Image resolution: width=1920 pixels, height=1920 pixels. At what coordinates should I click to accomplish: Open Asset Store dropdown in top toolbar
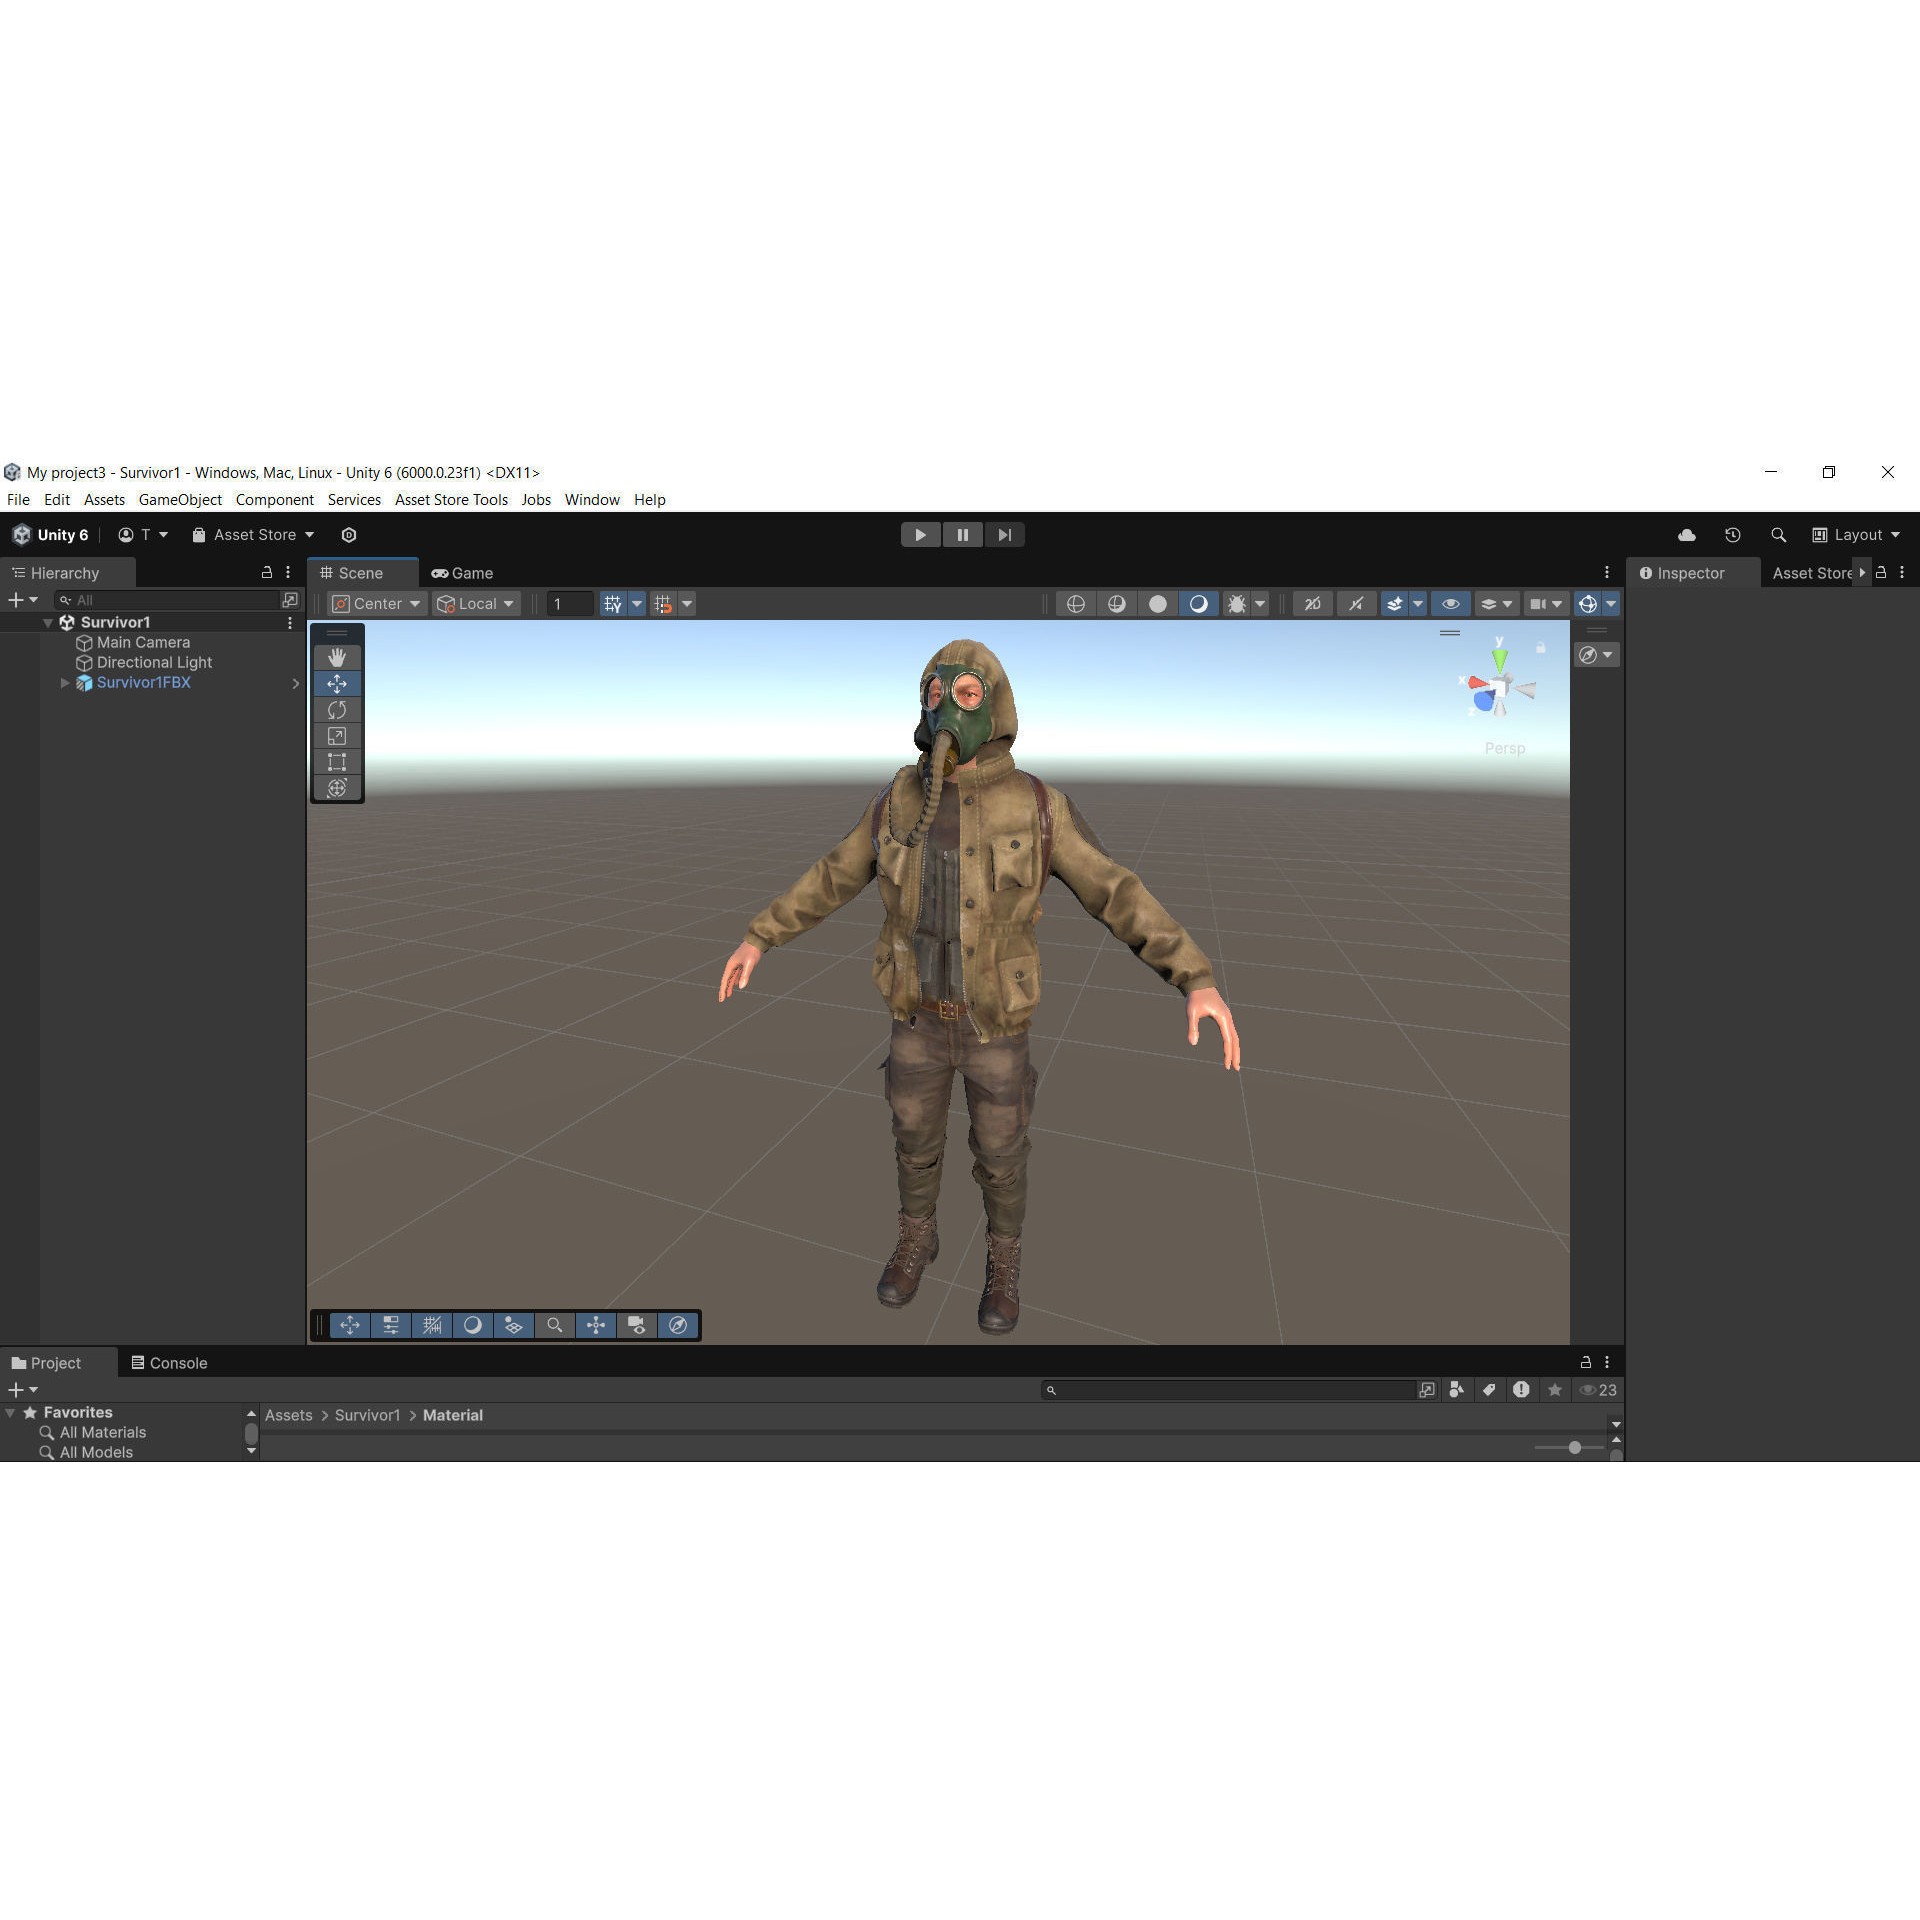(x=253, y=535)
